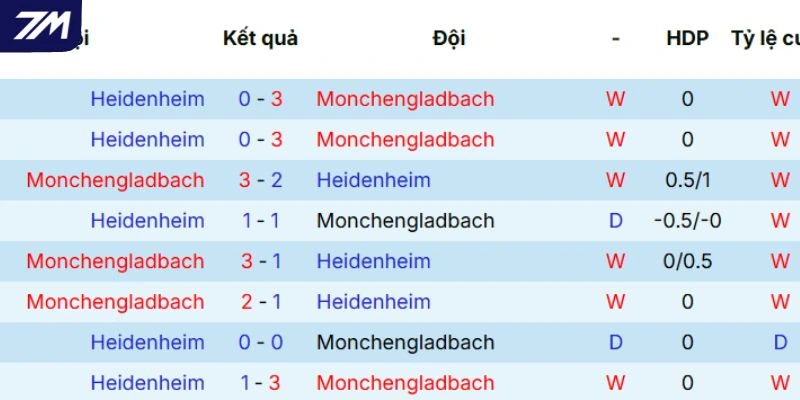
Task: Open the 1 - 1 match score
Action: click(260, 221)
